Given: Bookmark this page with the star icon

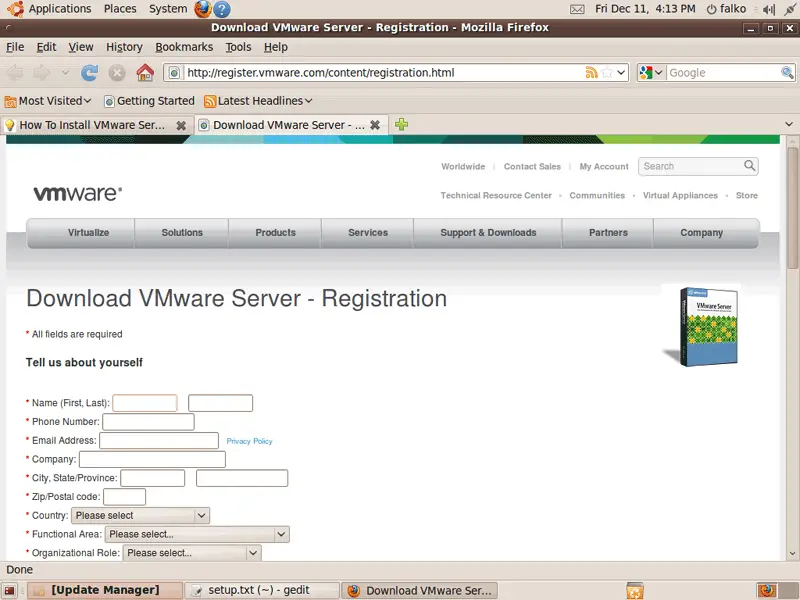Looking at the screenshot, I should click(607, 72).
